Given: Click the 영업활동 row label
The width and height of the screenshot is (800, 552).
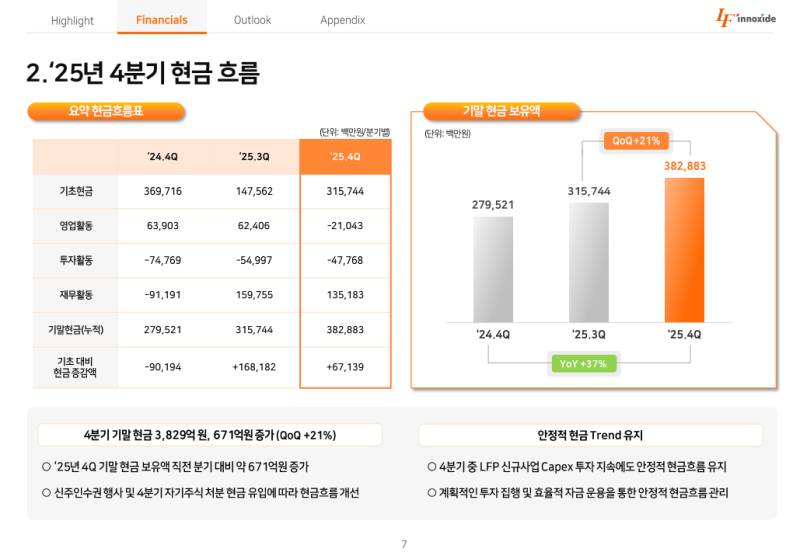Looking at the screenshot, I should pyautogui.click(x=76, y=226).
